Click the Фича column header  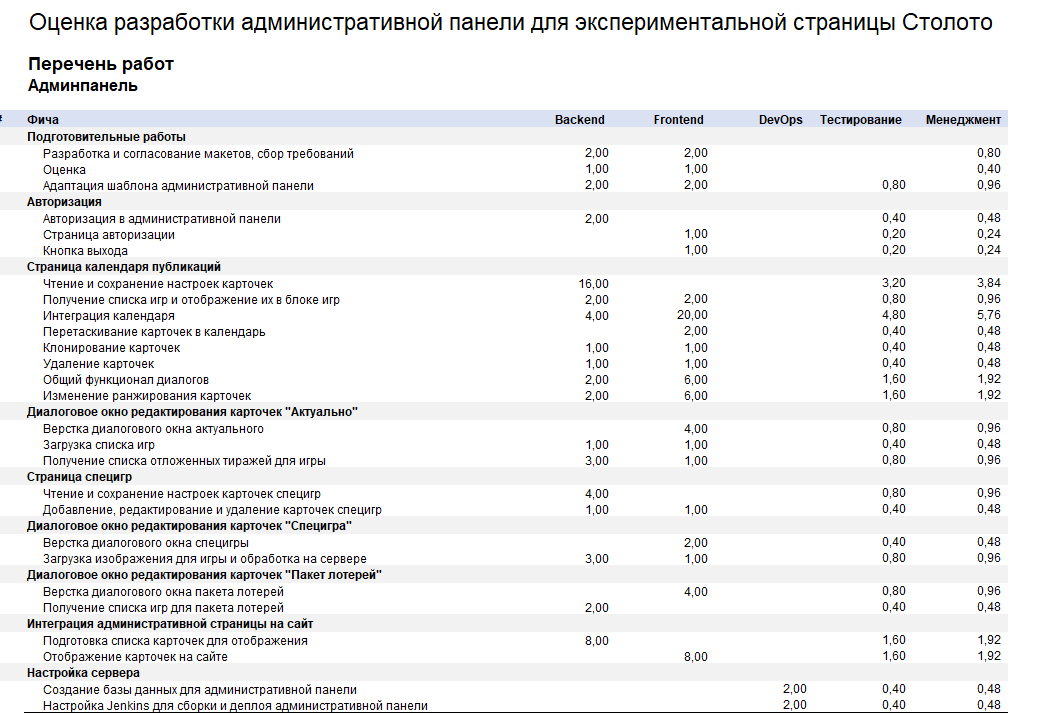43,120
